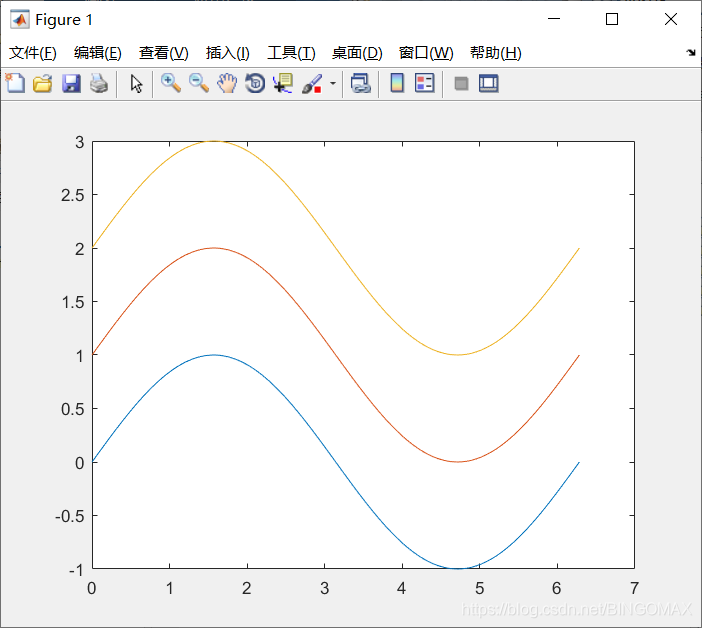702x628 pixels.
Task: Activate the Zoom In magnifier tool
Action: (171, 84)
